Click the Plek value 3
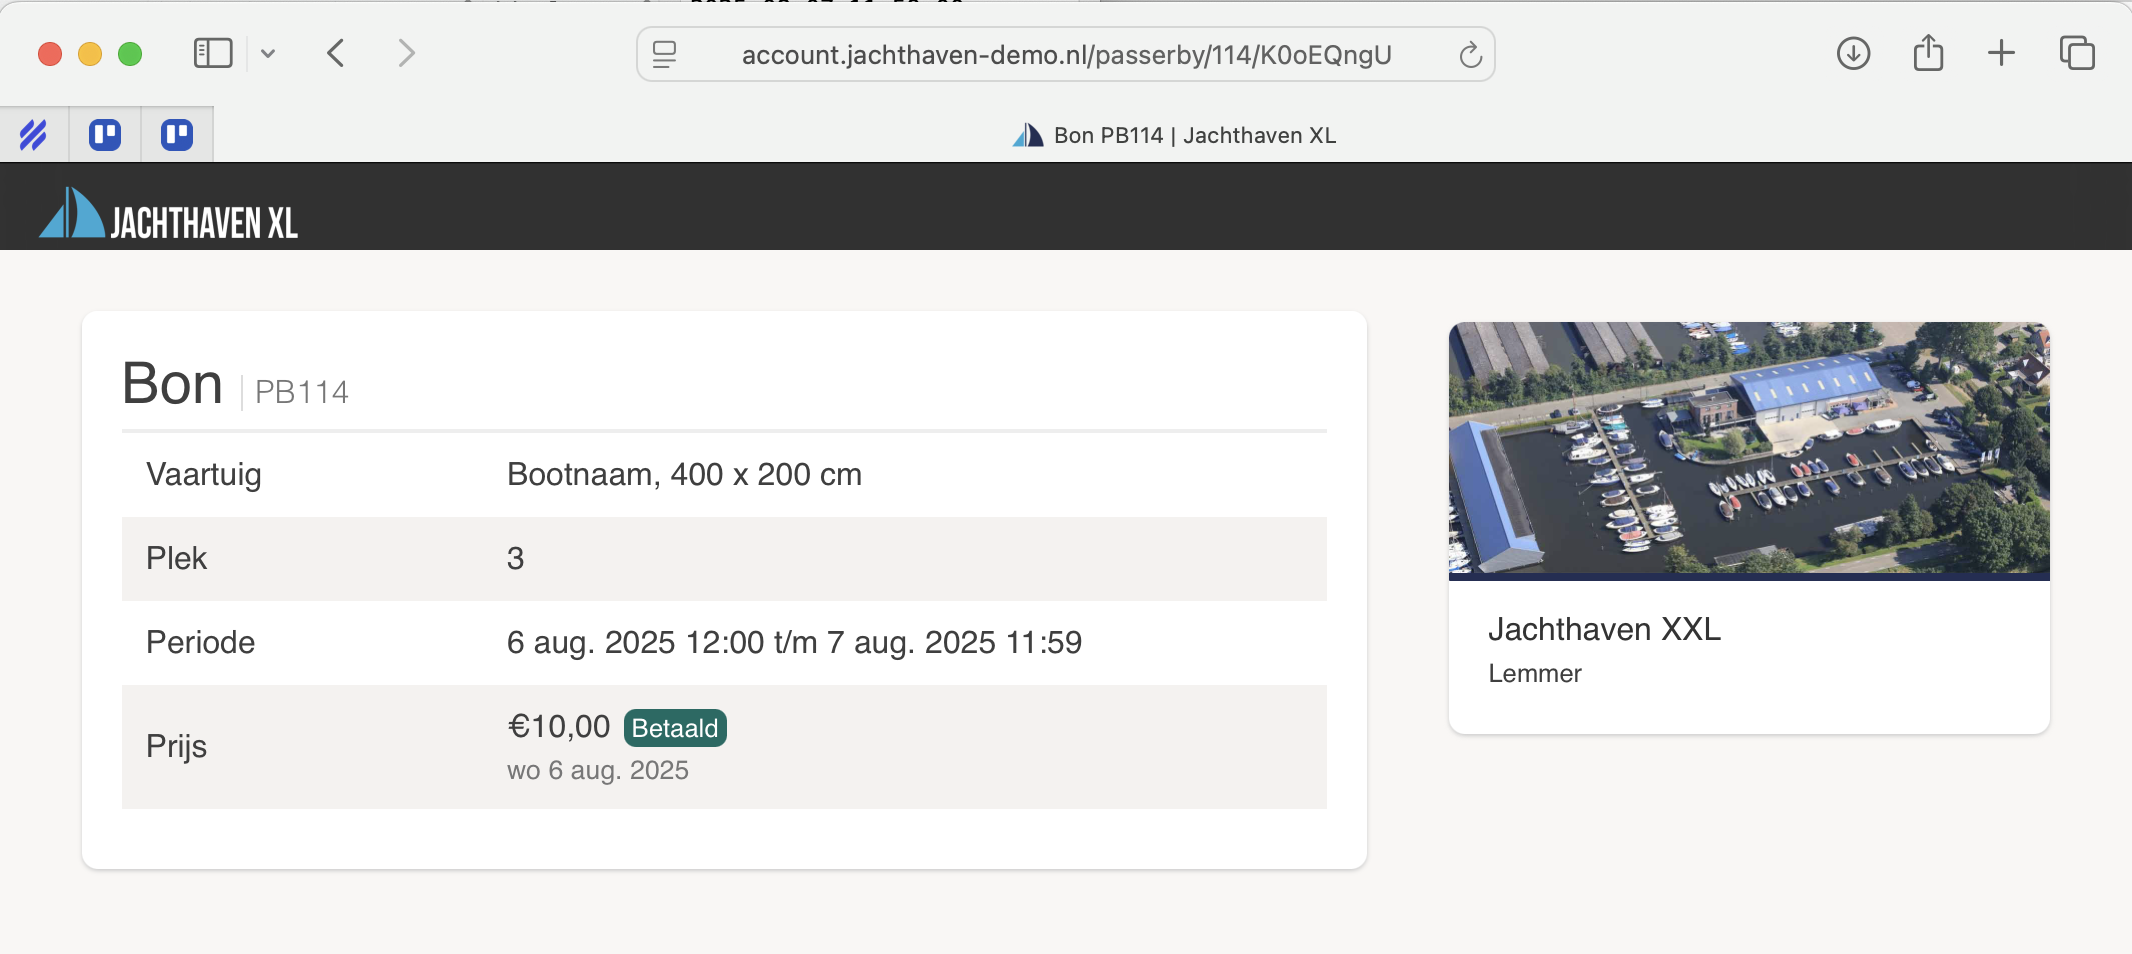The height and width of the screenshot is (954, 2132). click(515, 558)
